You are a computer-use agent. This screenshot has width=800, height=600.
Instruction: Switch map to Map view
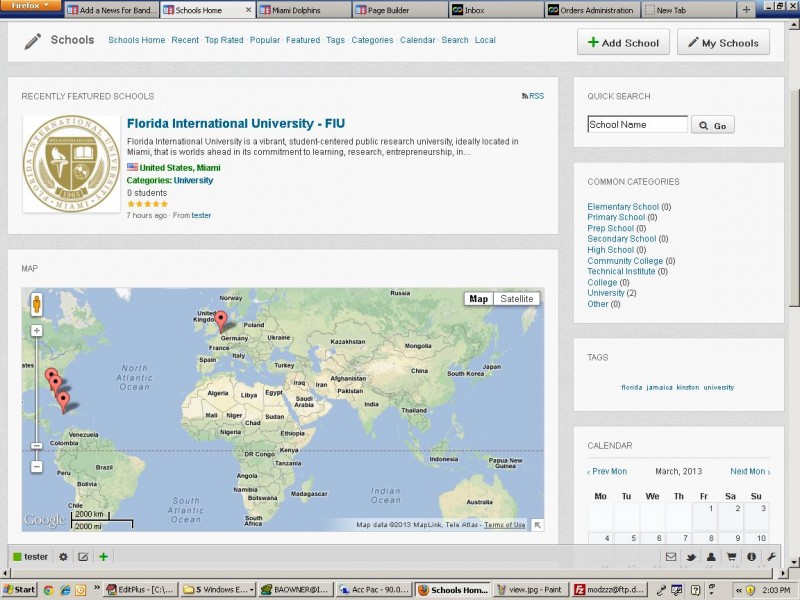[479, 299]
